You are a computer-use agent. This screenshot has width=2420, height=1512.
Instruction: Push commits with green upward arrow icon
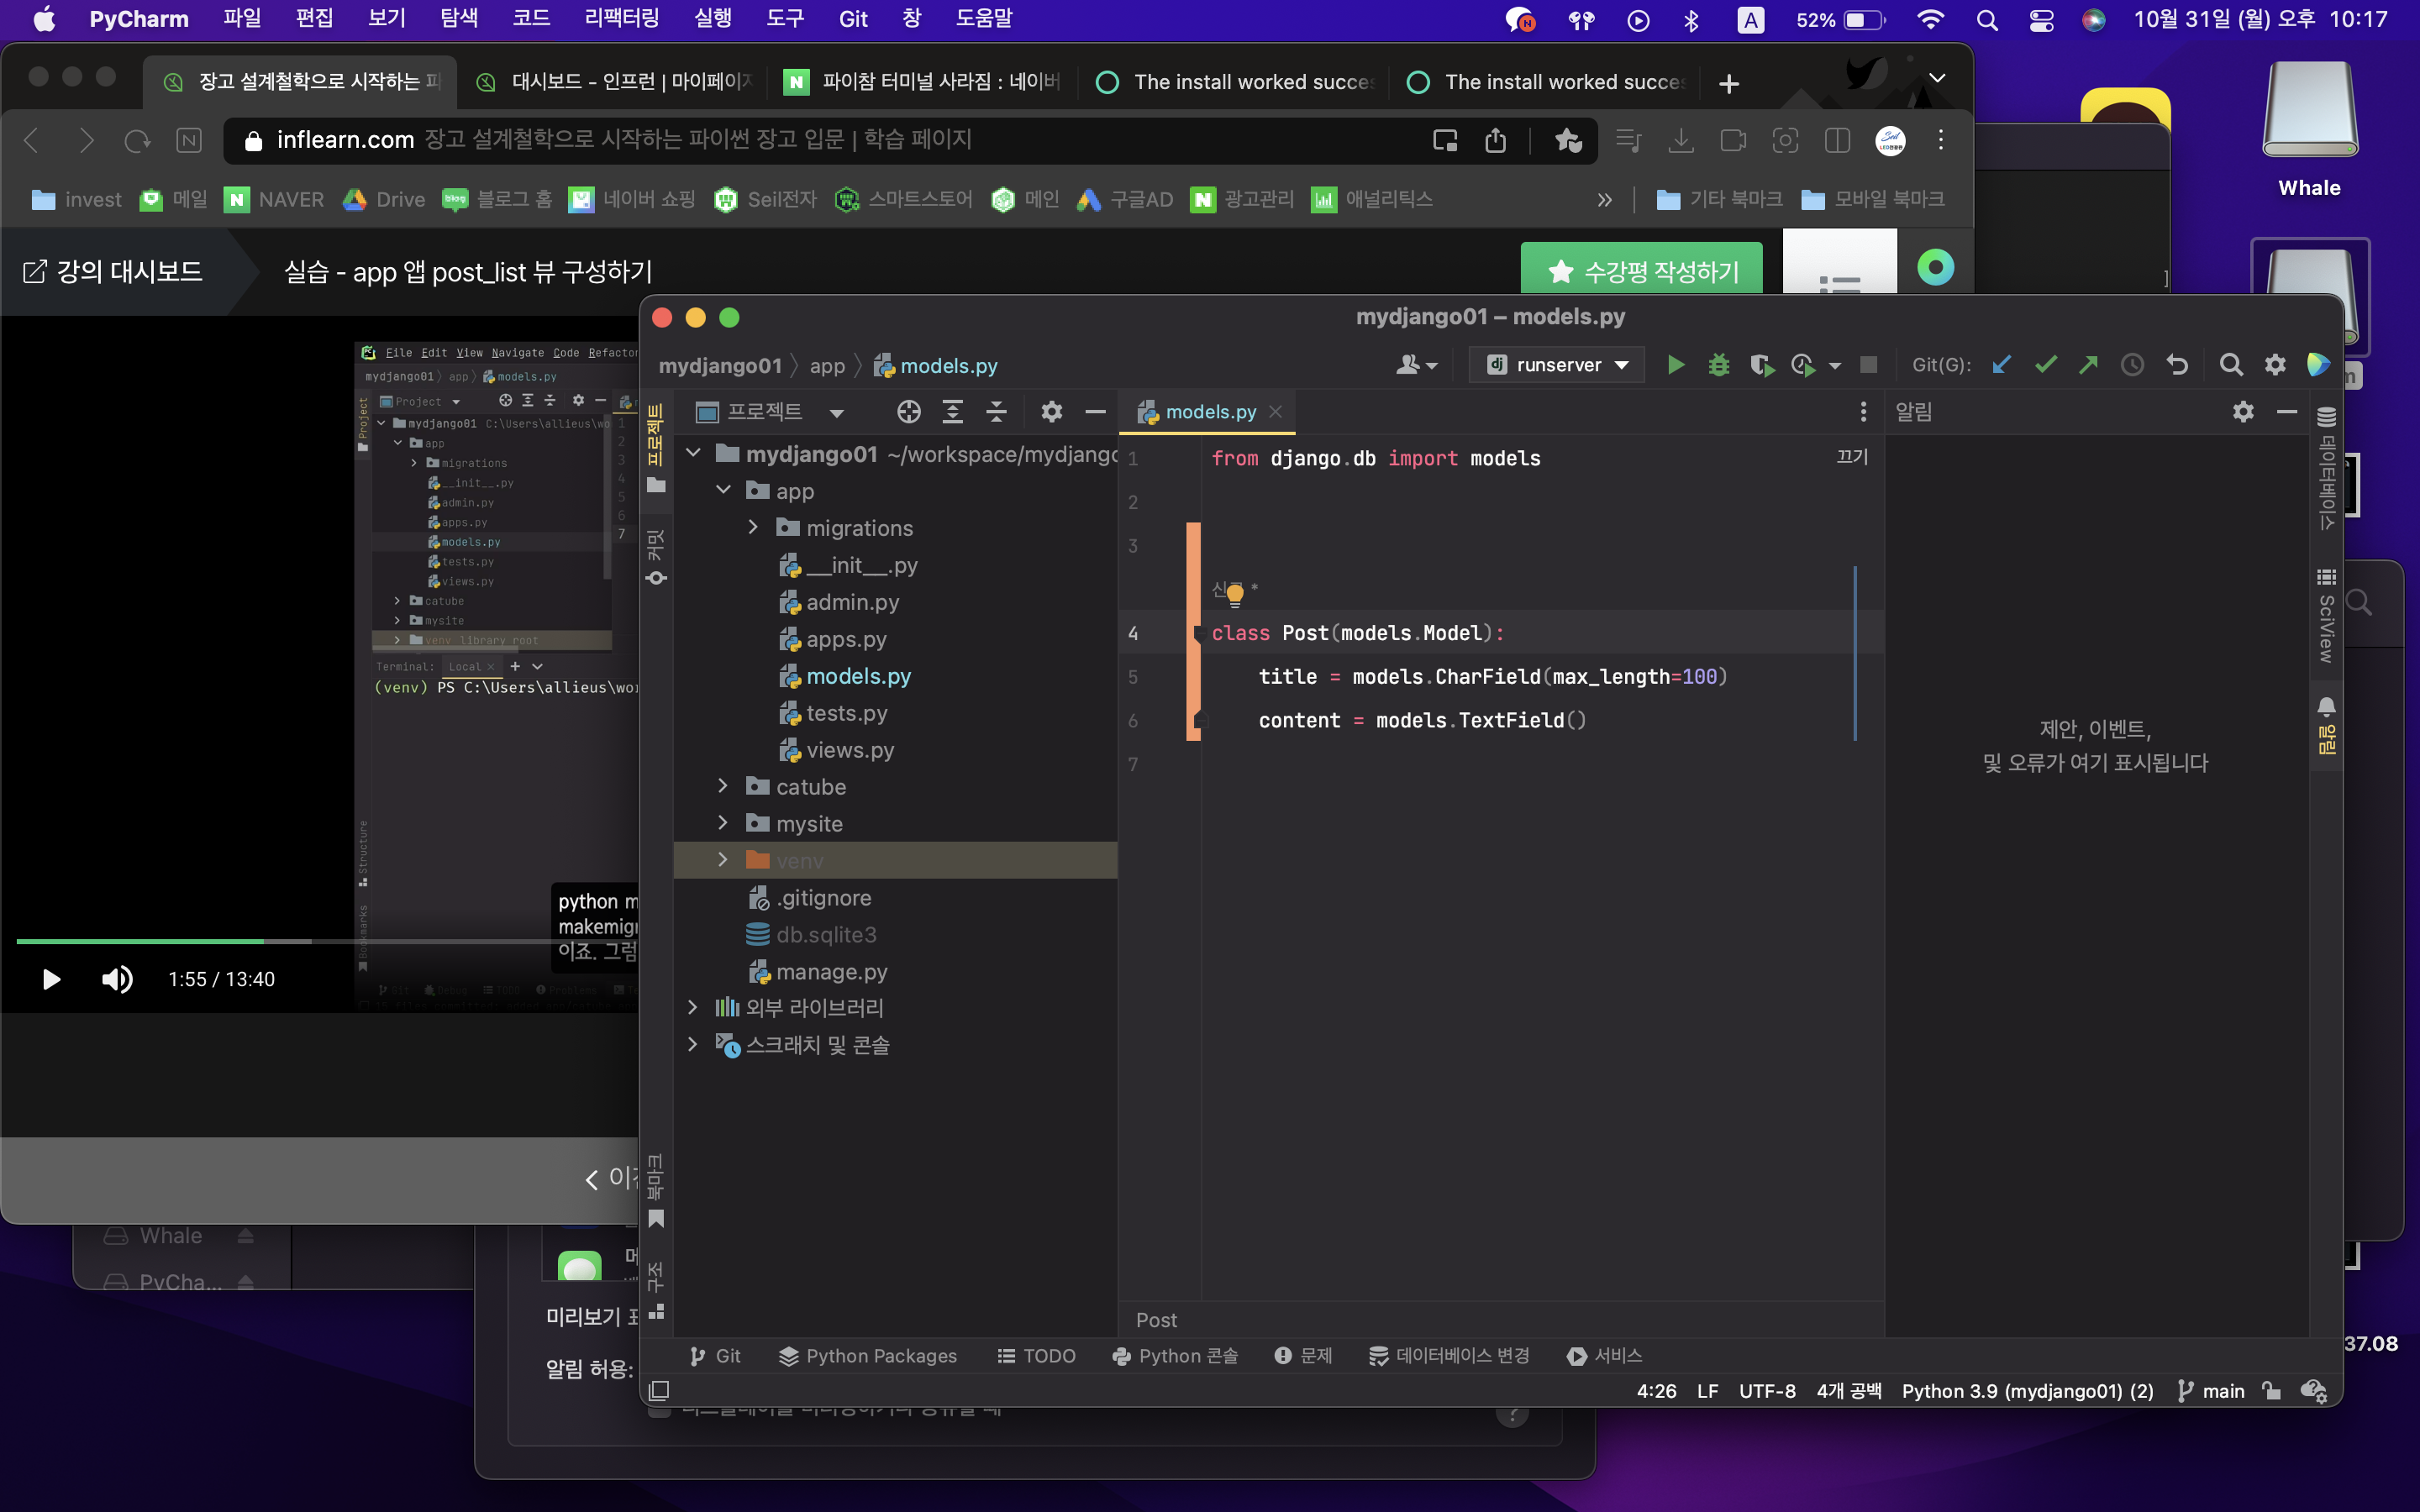tap(2088, 365)
